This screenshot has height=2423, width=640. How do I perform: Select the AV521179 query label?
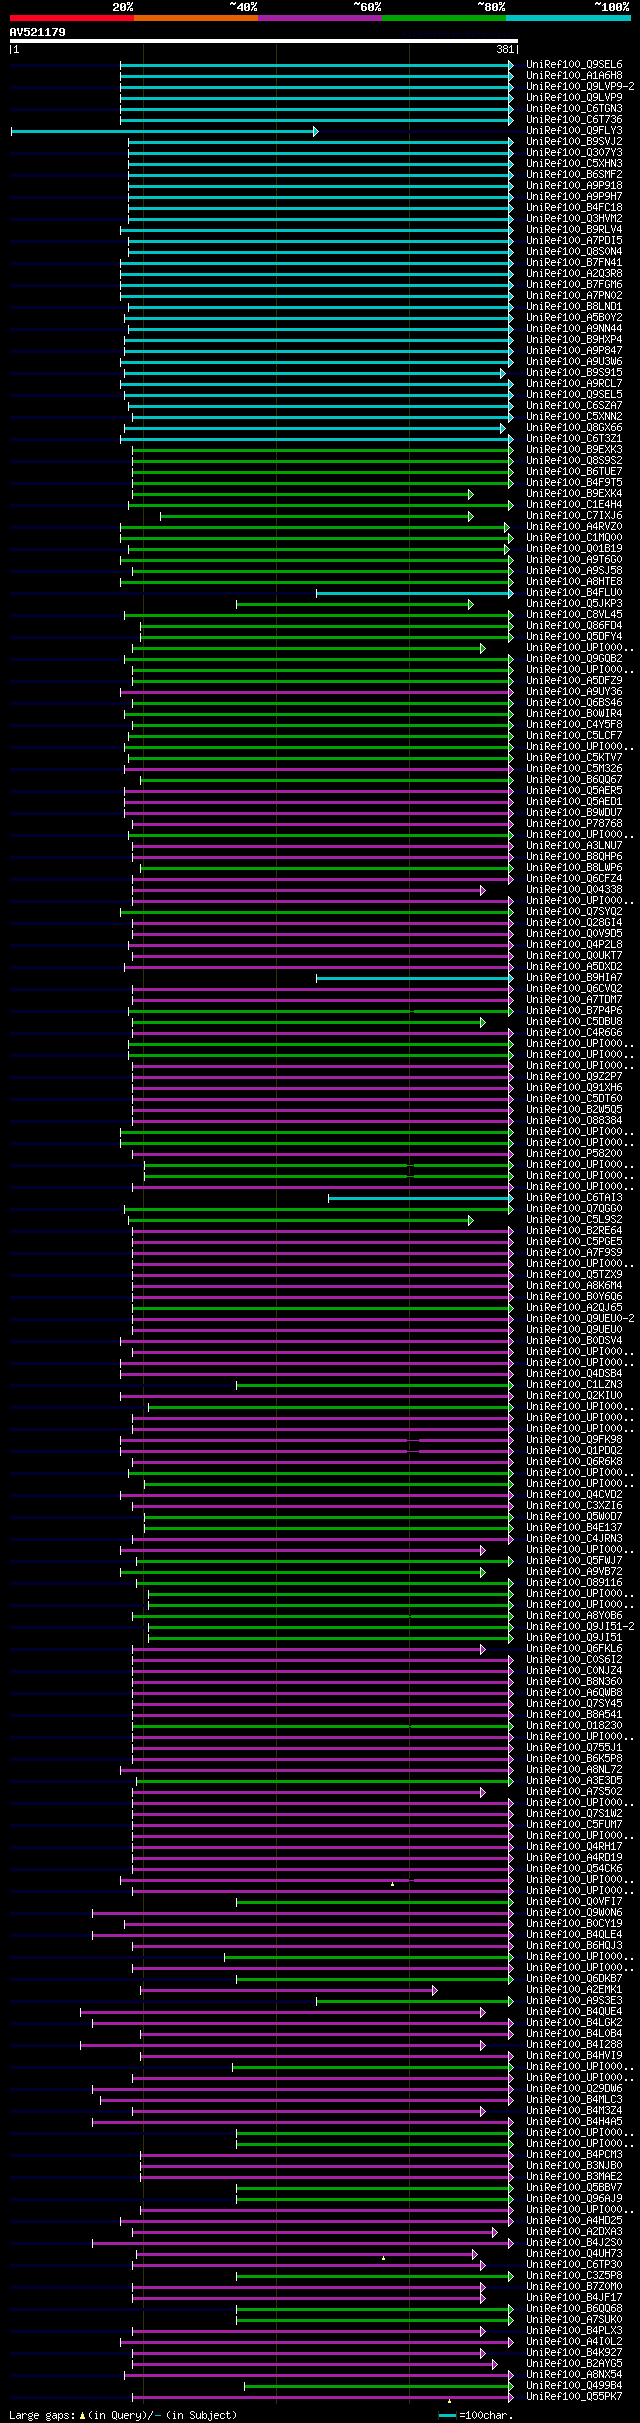pos(38,32)
